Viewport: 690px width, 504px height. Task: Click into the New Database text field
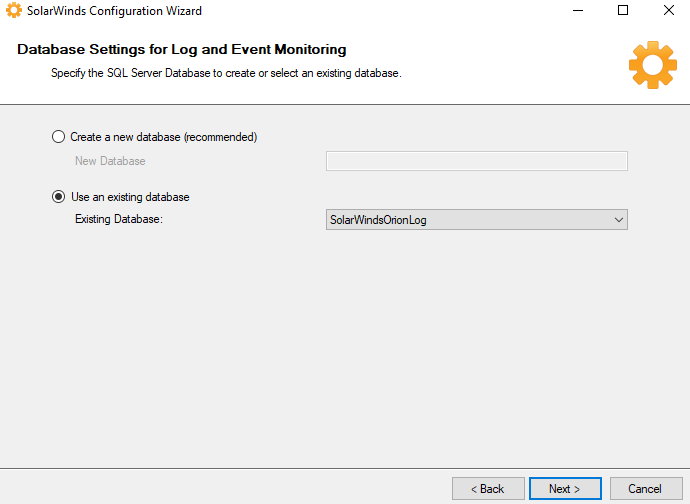pyautogui.click(x=477, y=161)
